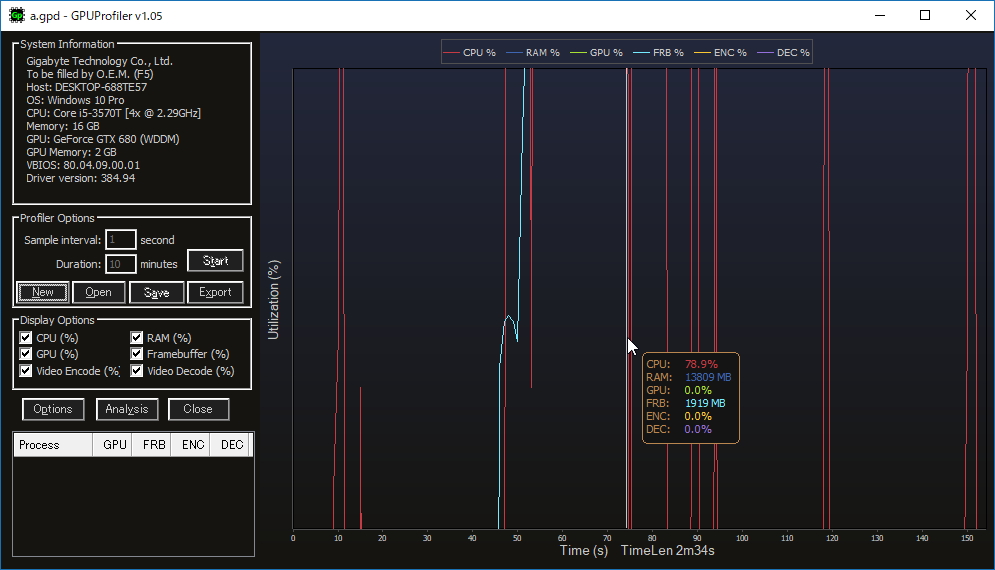Click the Driver version: 384.94 text
This screenshot has width=995, height=570.
(x=81, y=178)
